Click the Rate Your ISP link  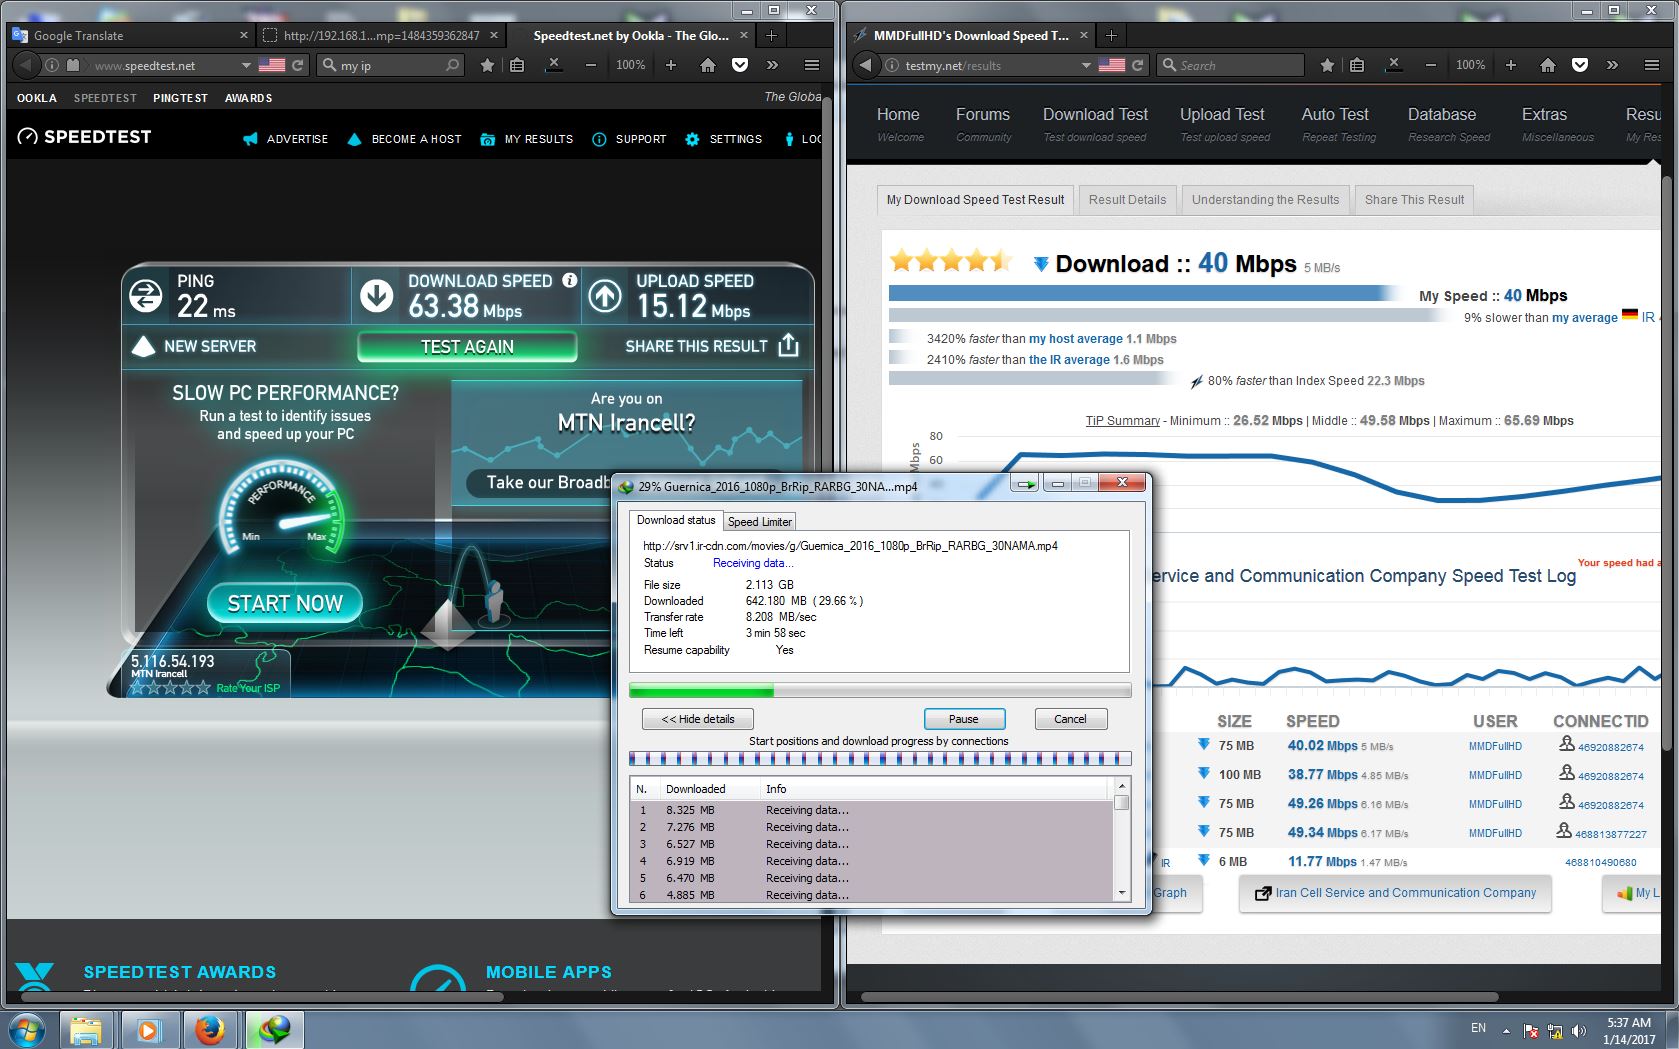(x=248, y=688)
